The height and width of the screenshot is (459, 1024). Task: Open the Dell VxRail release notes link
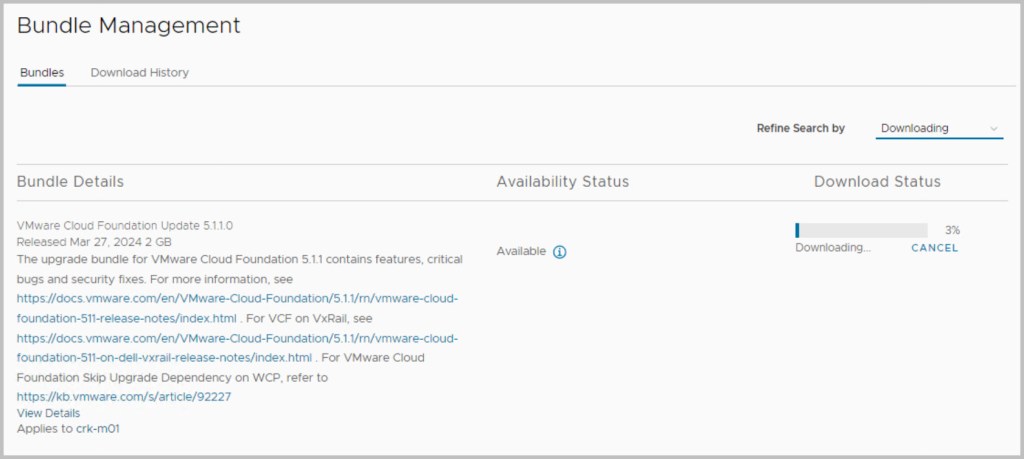tap(237, 346)
